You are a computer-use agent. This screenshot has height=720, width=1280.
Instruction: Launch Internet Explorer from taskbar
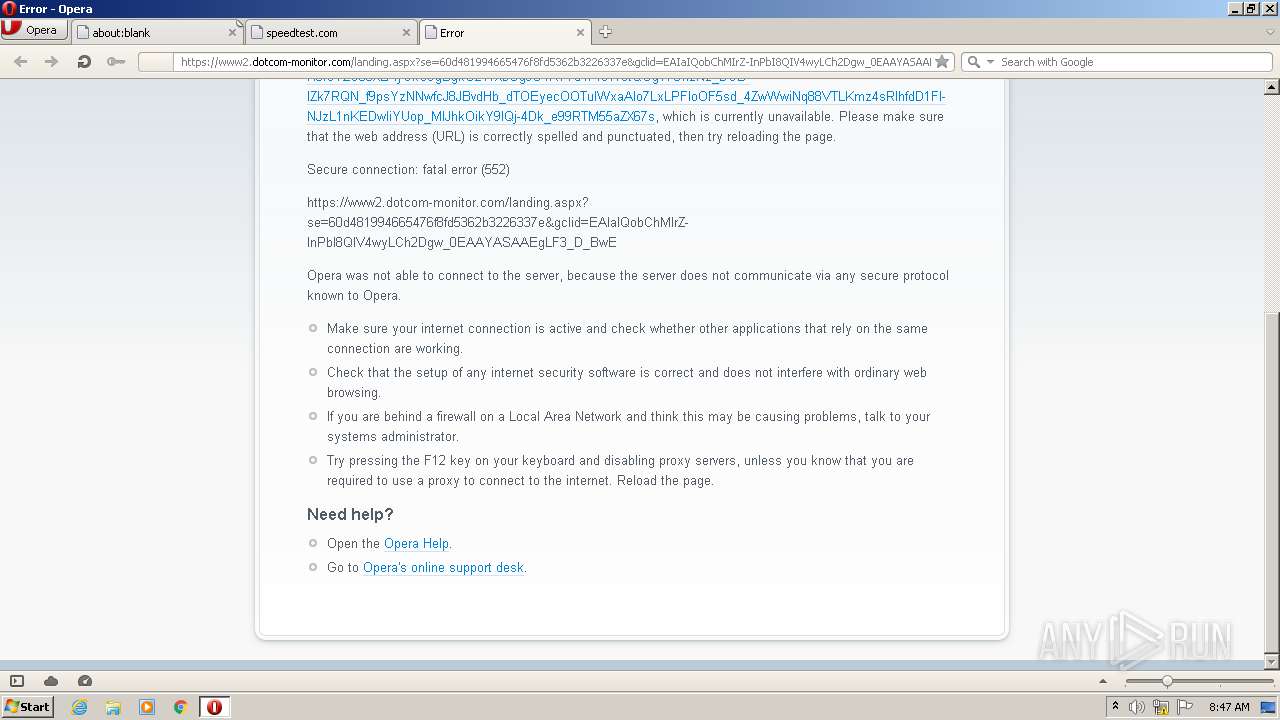tap(79, 707)
